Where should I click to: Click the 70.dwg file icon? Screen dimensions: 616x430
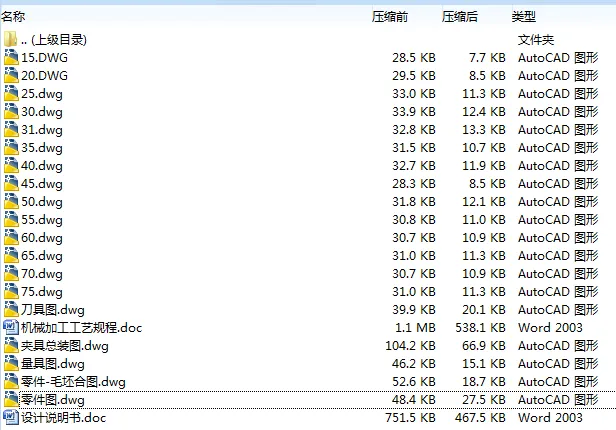coord(11,274)
